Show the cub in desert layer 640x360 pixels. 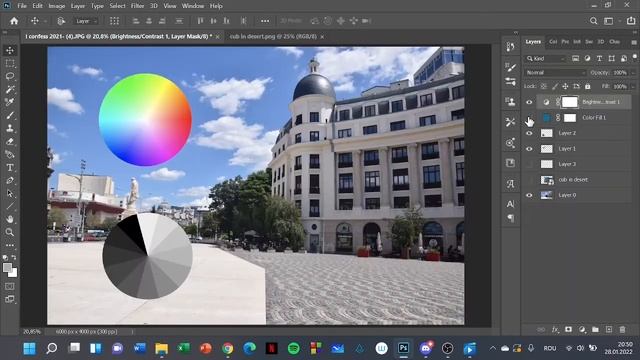coord(529,180)
